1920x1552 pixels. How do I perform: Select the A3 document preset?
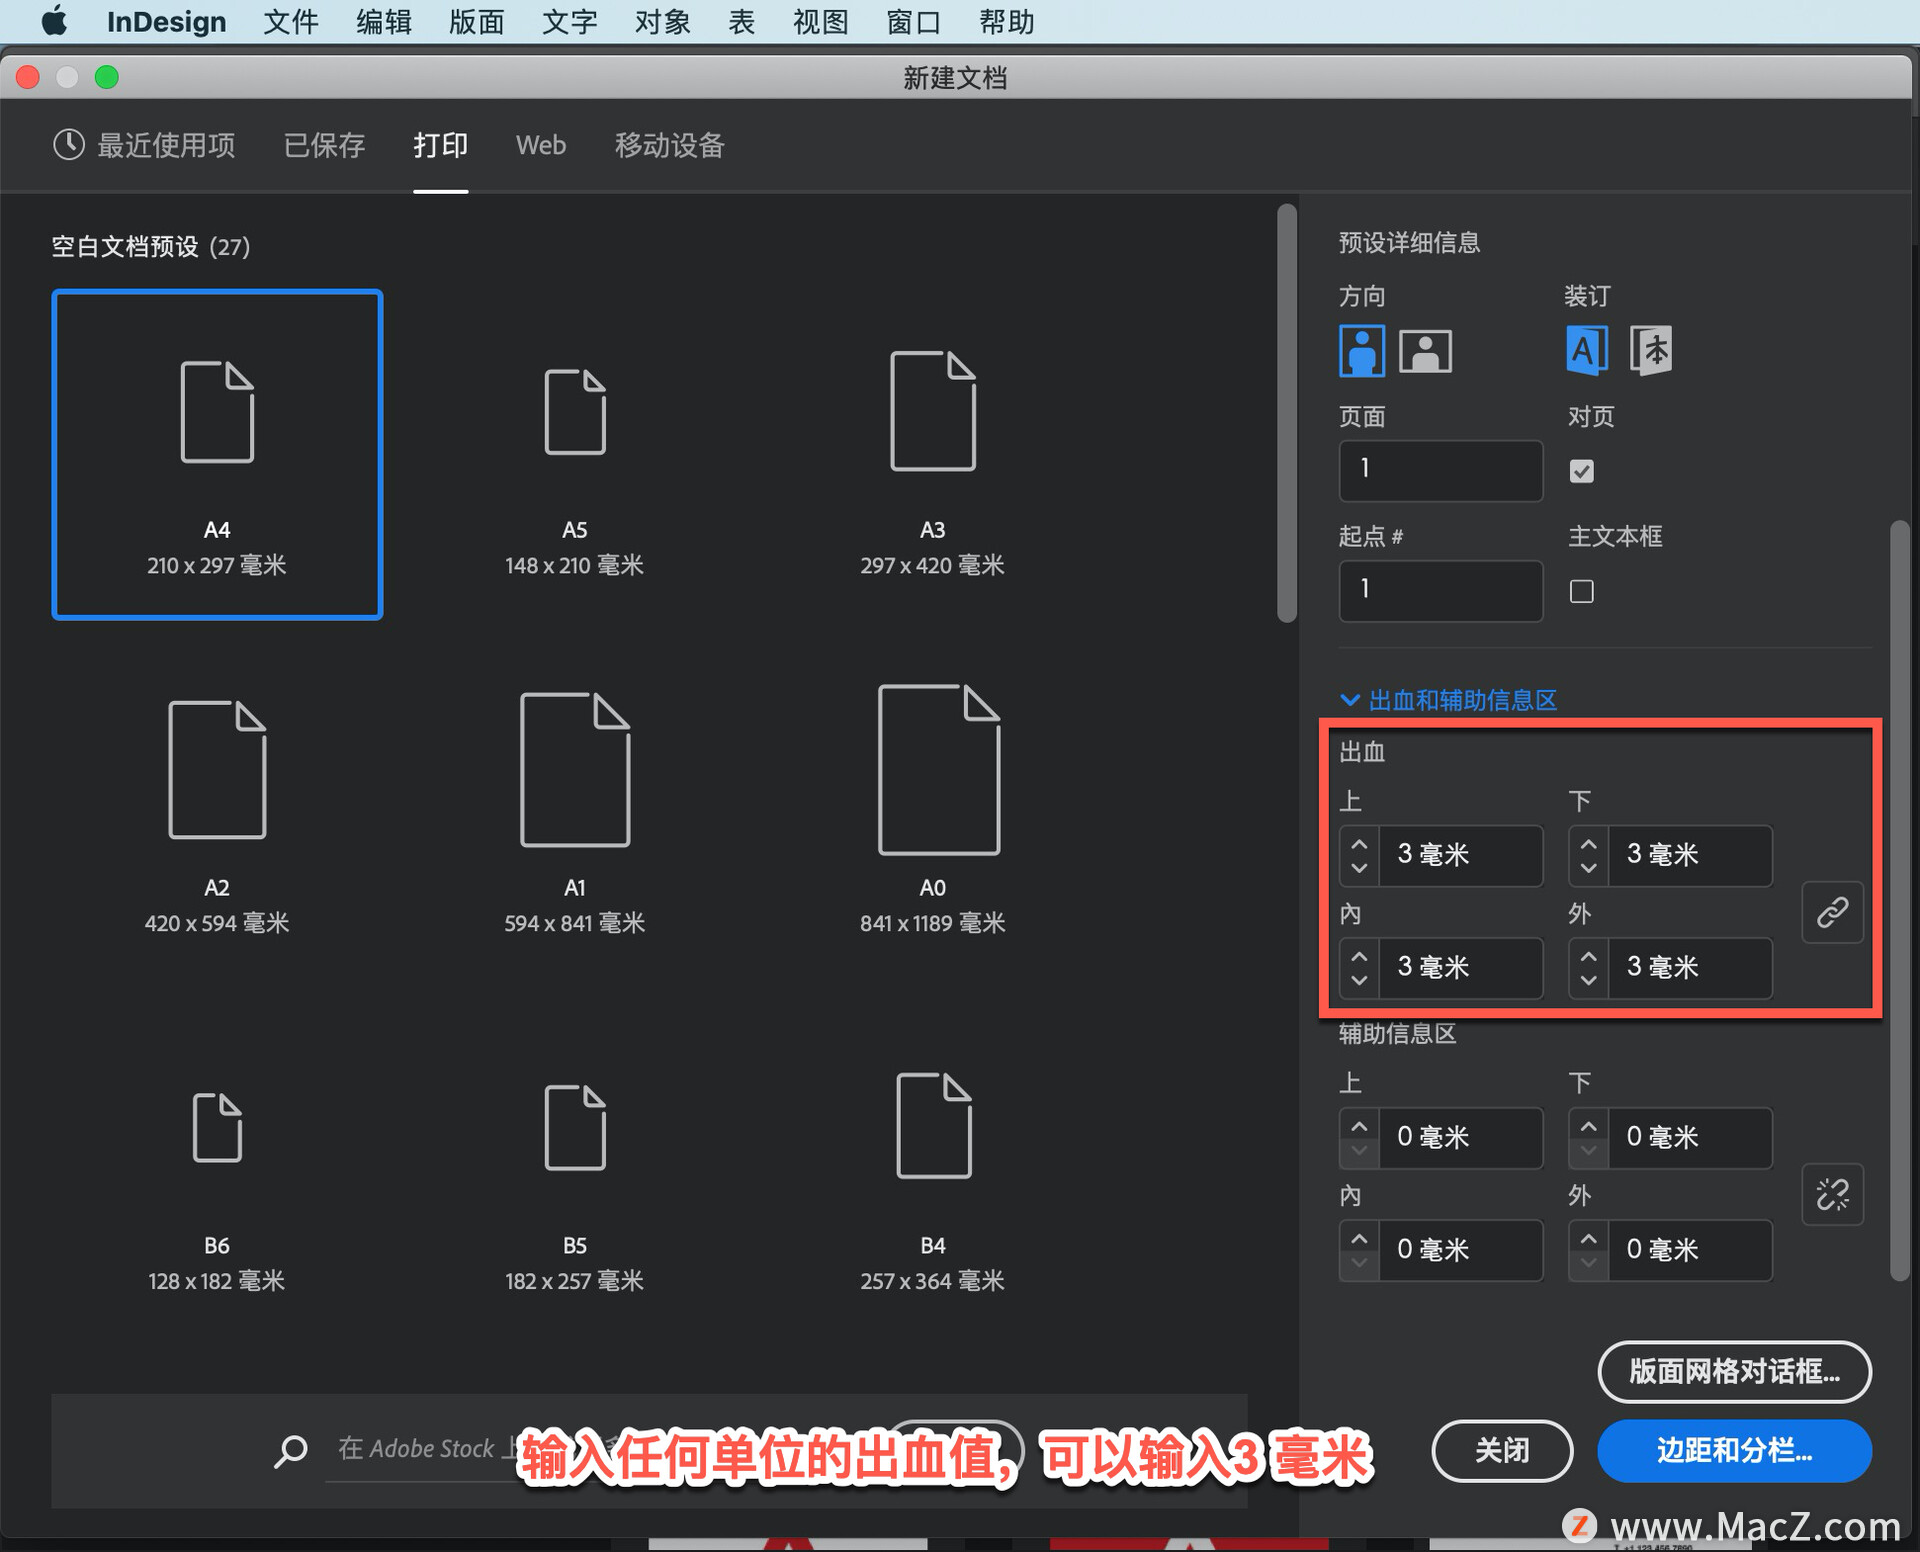click(932, 455)
